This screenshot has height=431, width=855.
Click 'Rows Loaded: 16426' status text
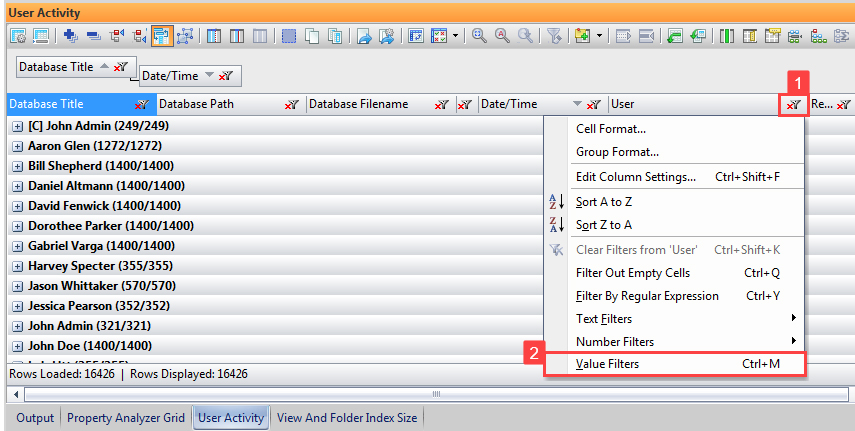pyautogui.click(x=62, y=374)
